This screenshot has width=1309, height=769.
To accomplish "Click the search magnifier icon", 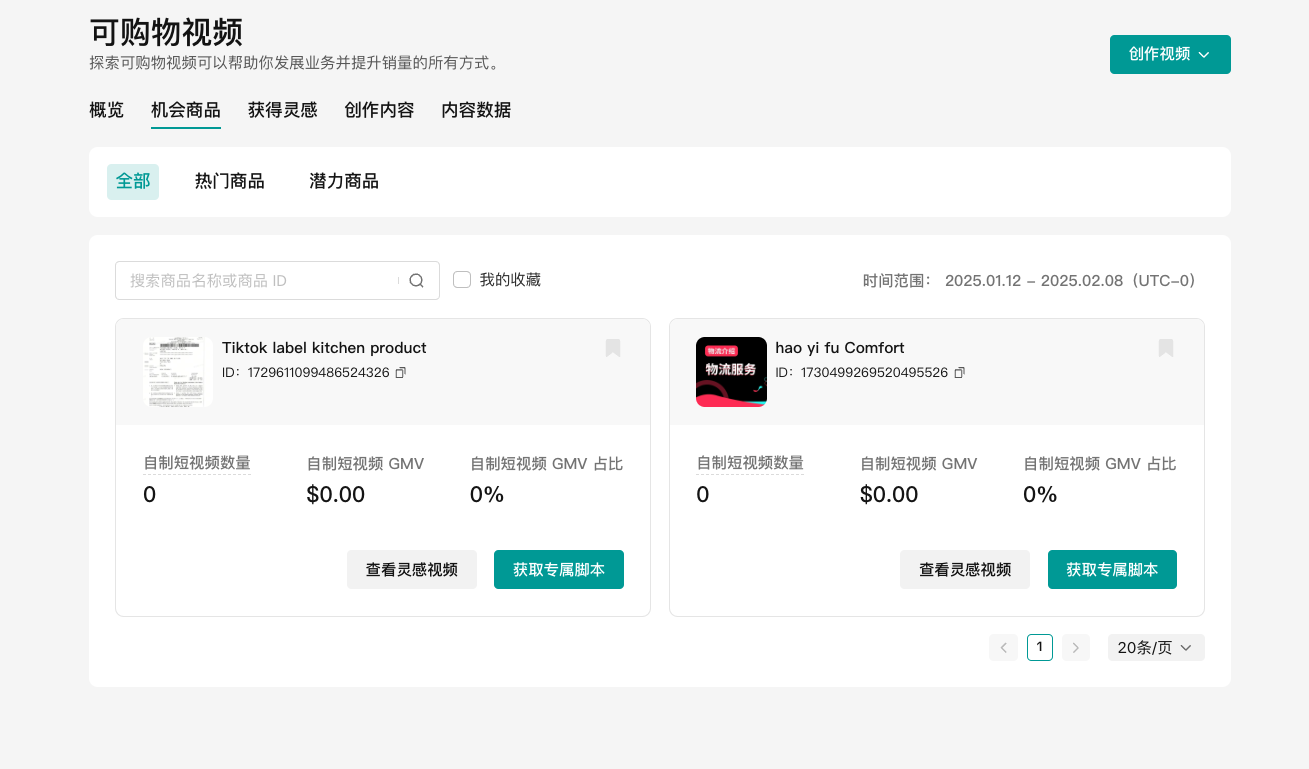I will 416,280.
